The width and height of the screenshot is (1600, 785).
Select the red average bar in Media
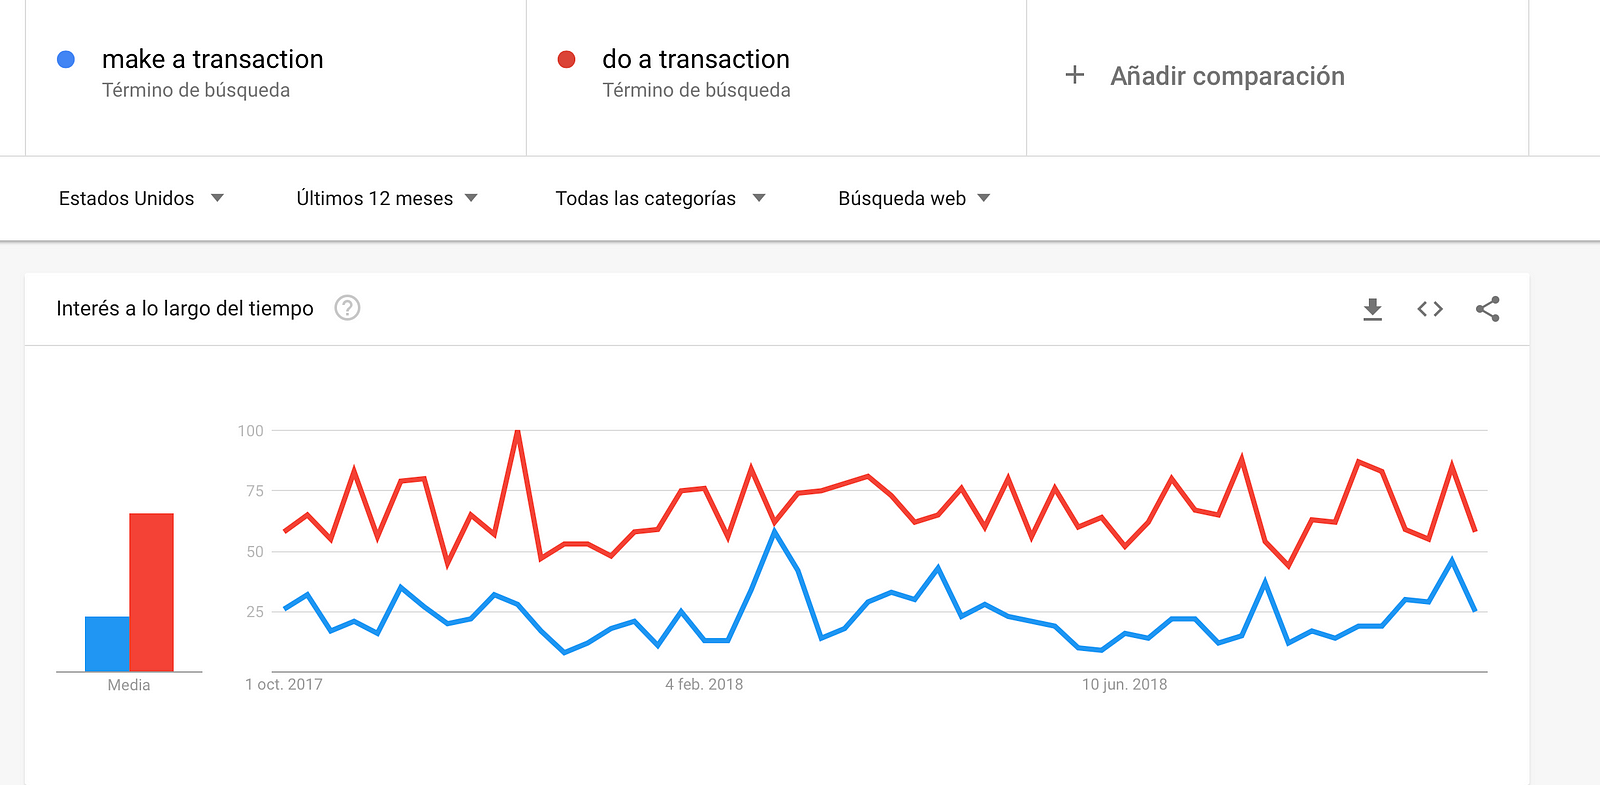pyautogui.click(x=151, y=592)
